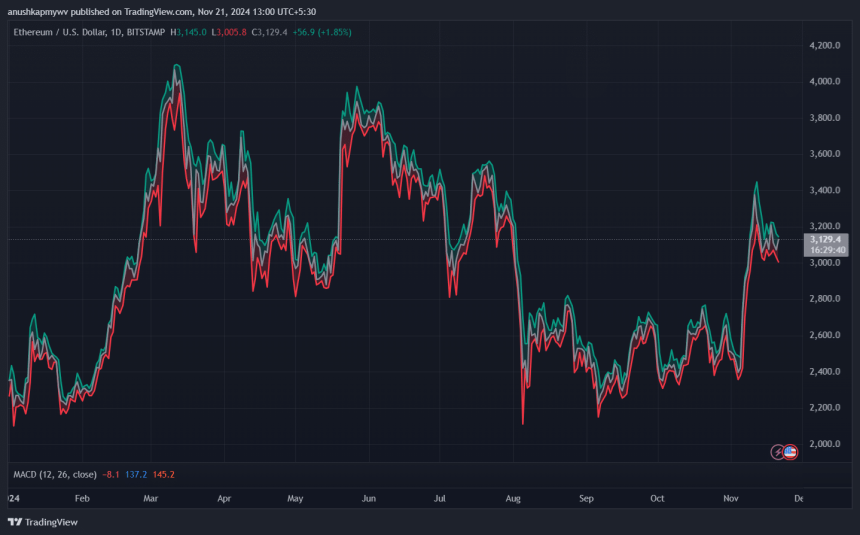Click the lightning bolt event icon

(778, 452)
